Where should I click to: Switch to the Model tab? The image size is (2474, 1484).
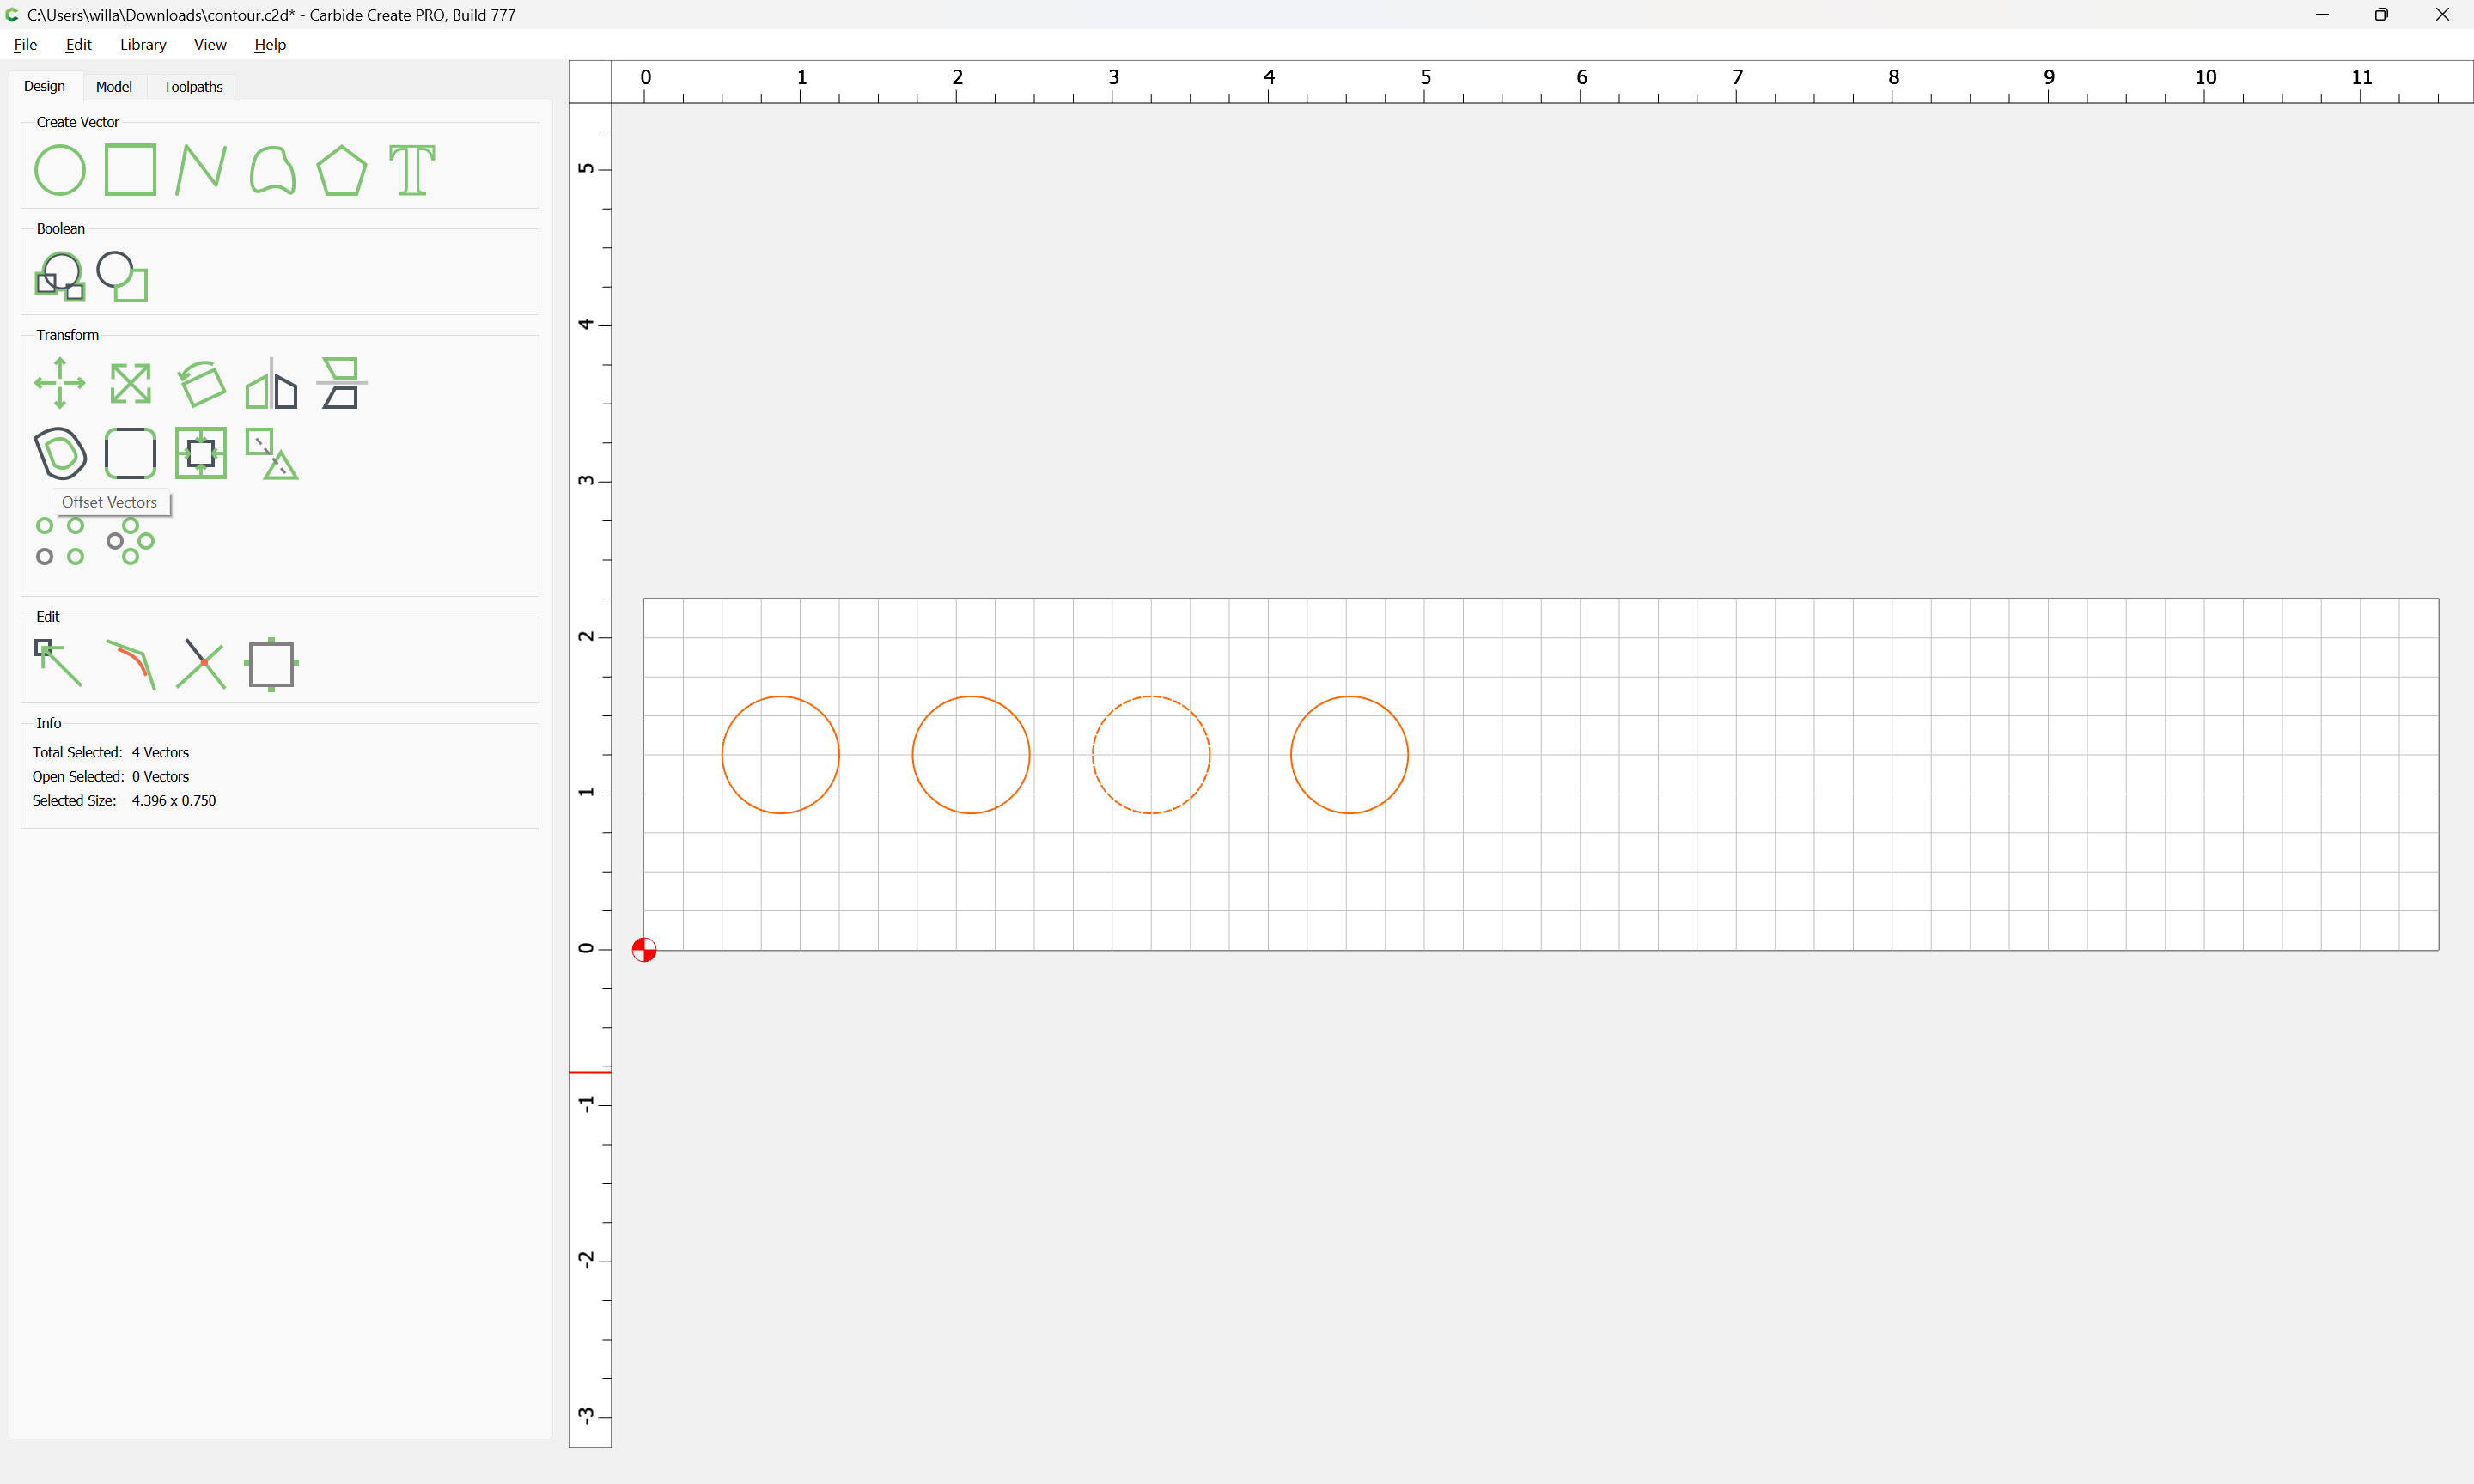[x=114, y=87]
